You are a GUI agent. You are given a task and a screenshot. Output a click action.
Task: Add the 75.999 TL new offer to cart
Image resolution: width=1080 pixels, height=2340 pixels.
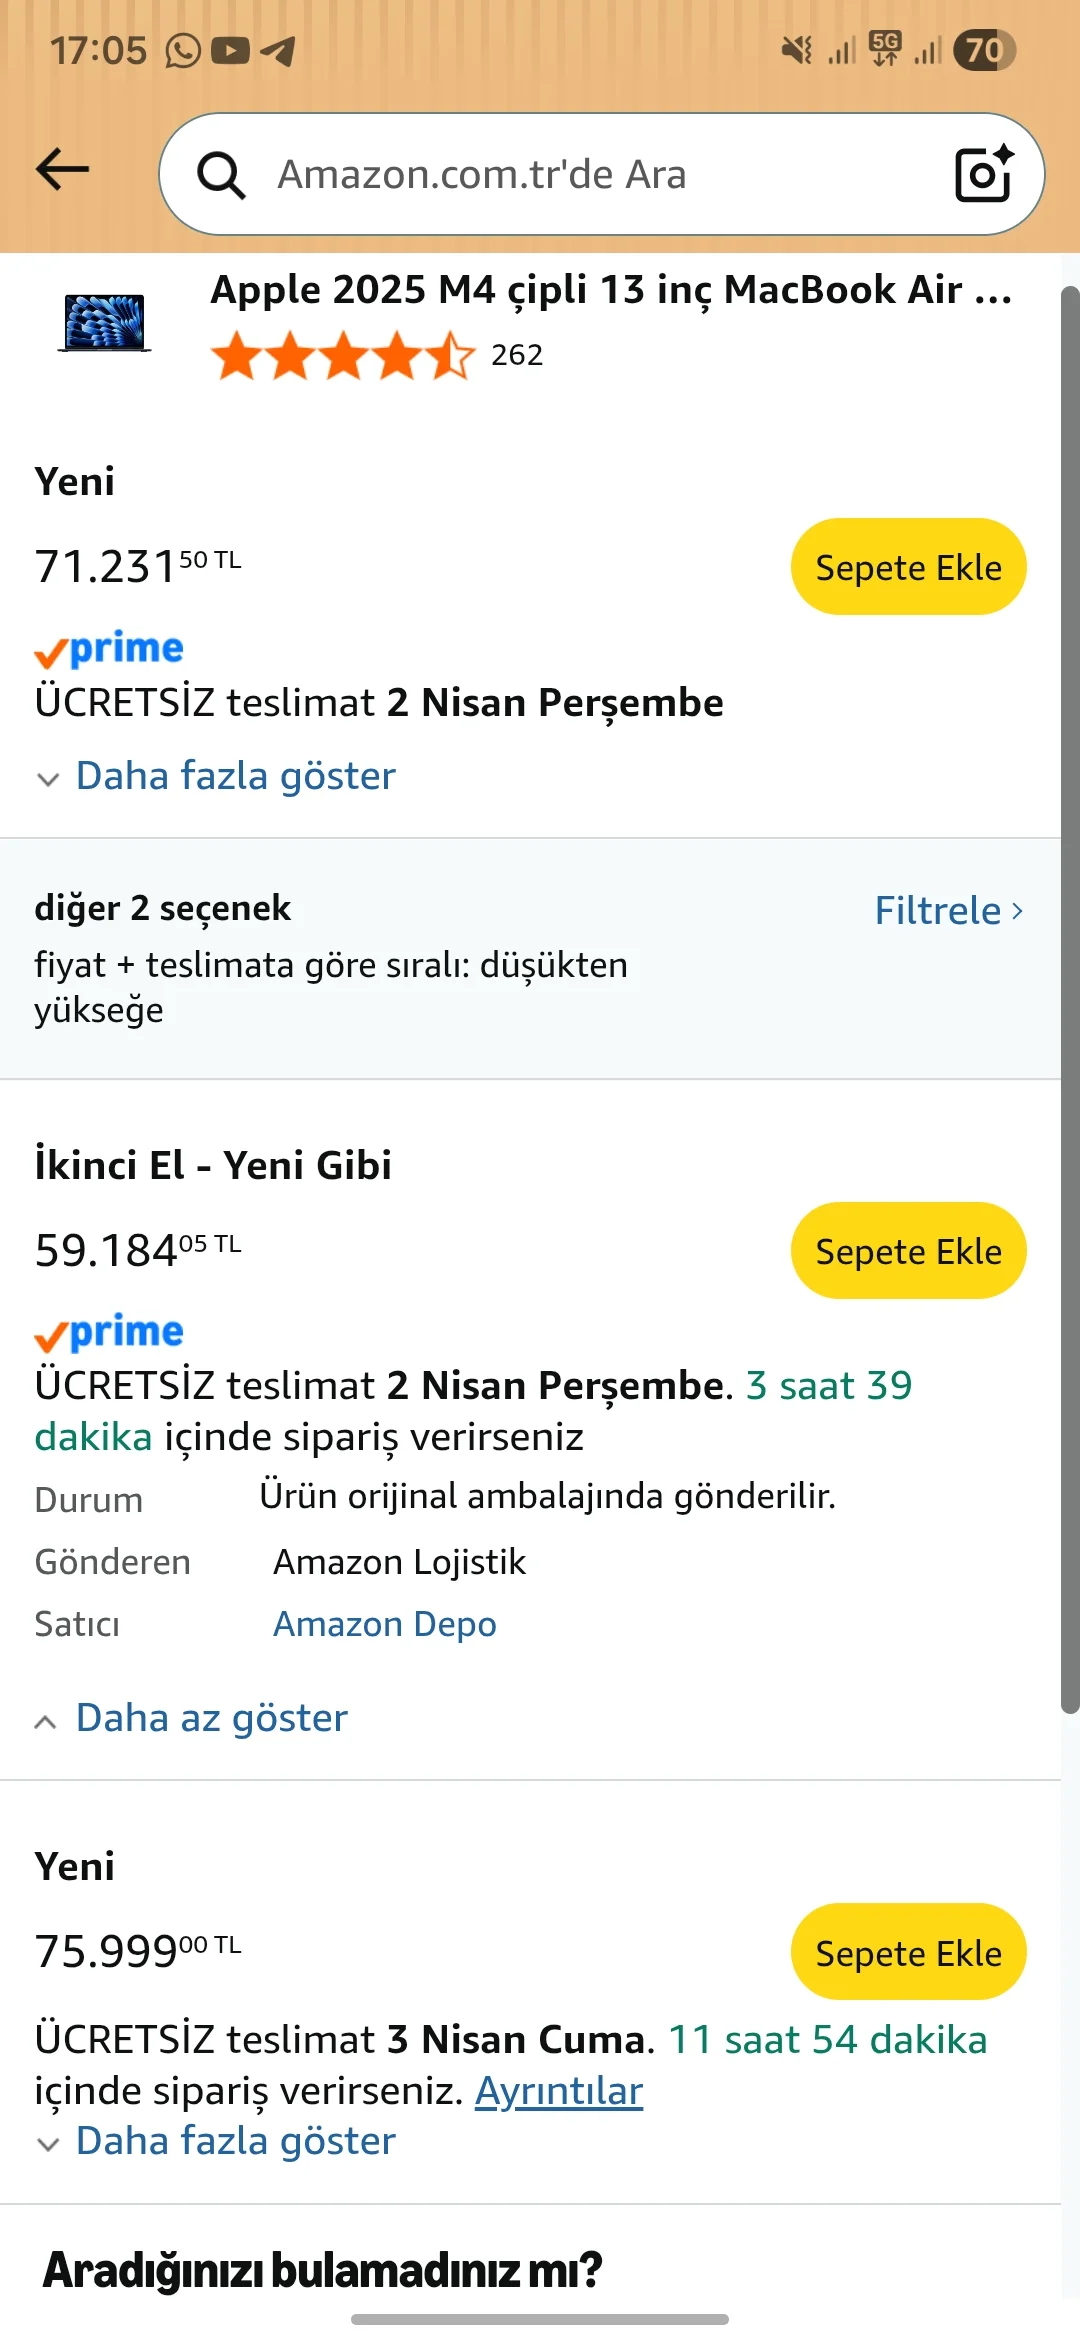coord(908,1953)
